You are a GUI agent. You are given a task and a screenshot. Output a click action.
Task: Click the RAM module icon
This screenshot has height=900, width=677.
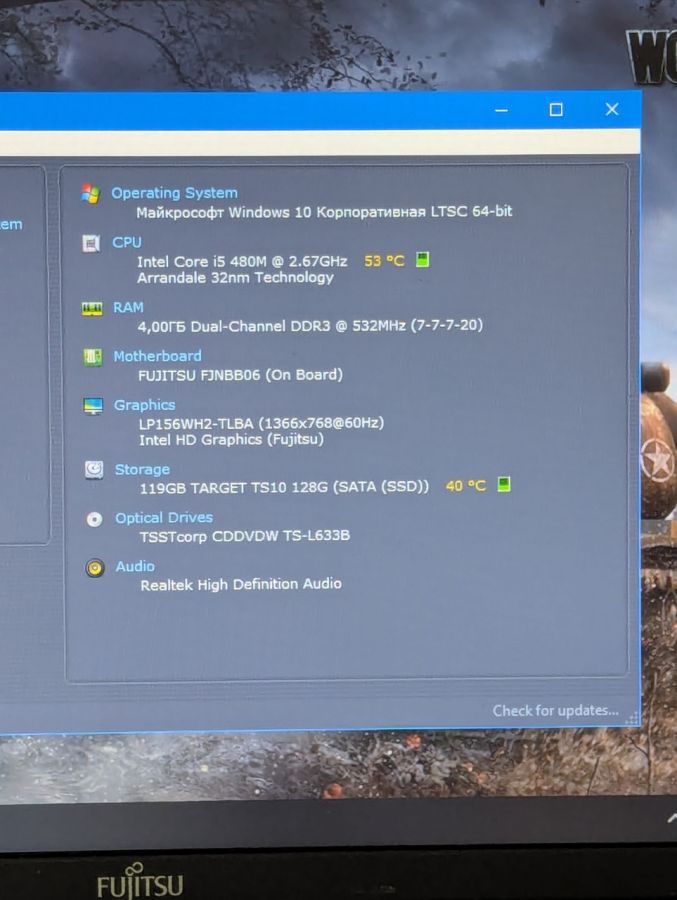92,309
